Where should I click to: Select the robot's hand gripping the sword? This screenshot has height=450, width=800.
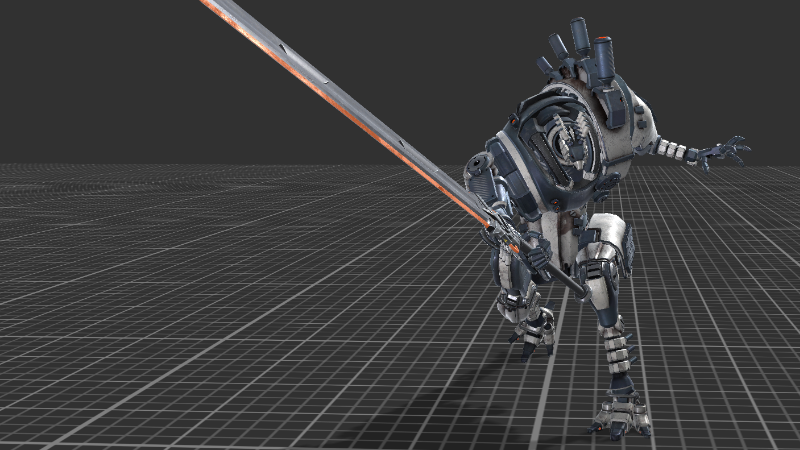[x=538, y=256]
